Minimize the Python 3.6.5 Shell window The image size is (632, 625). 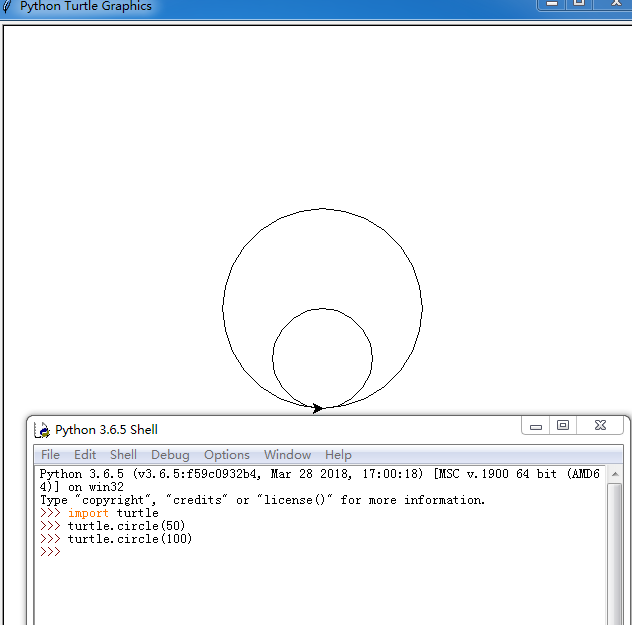coord(536,427)
